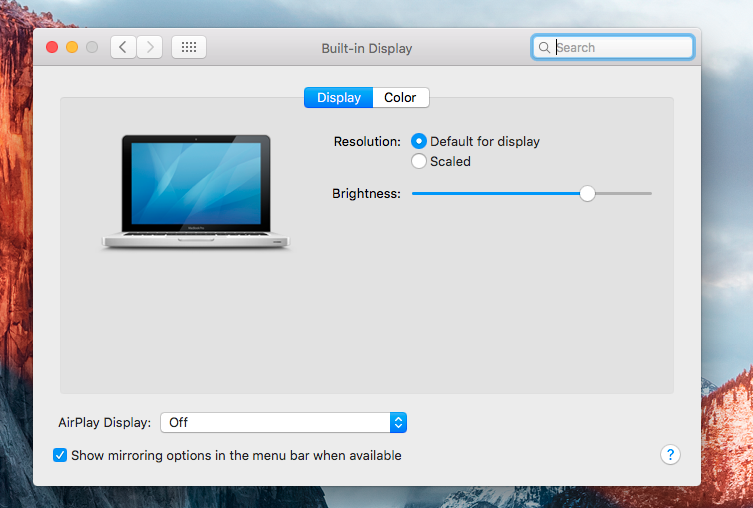Viewport: 753px width, 508px height.
Task: Go back with the left chevron button
Action: pyautogui.click(x=123, y=47)
